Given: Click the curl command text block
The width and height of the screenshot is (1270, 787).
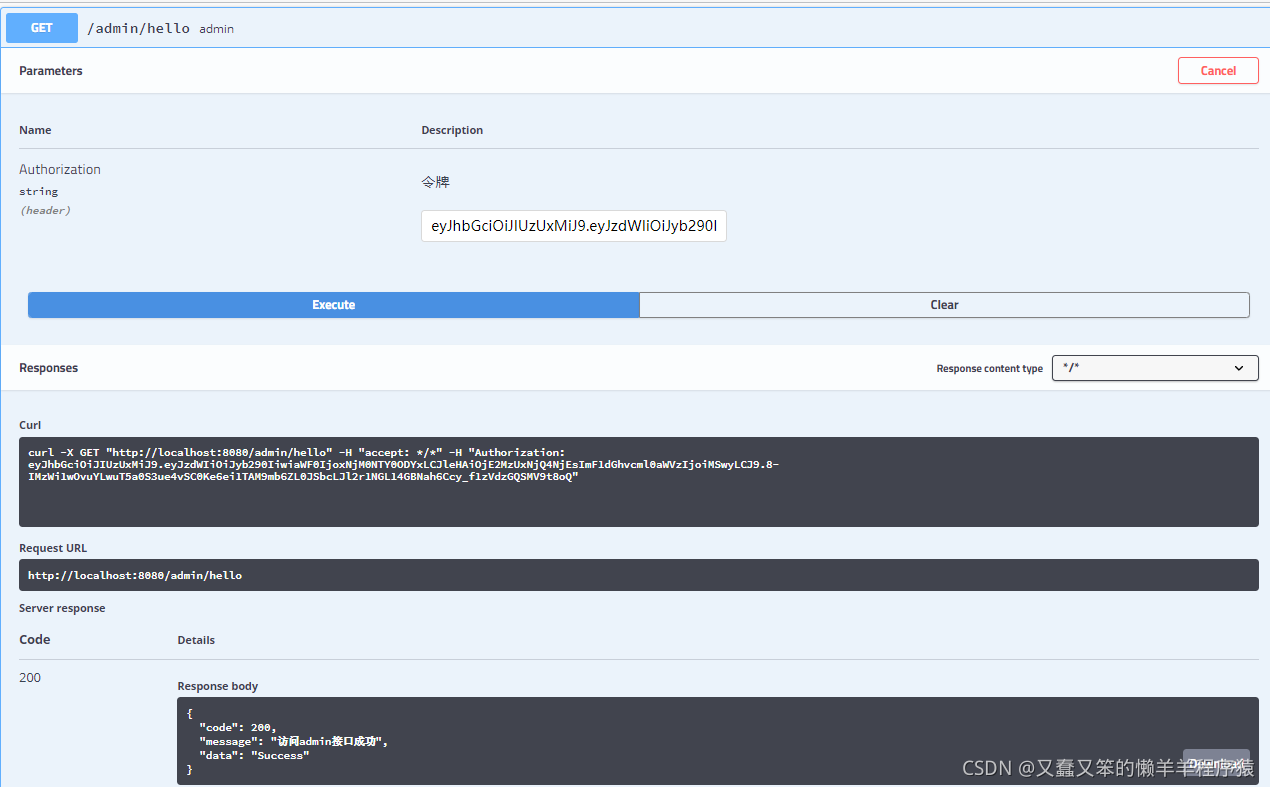Looking at the screenshot, I should (x=638, y=482).
